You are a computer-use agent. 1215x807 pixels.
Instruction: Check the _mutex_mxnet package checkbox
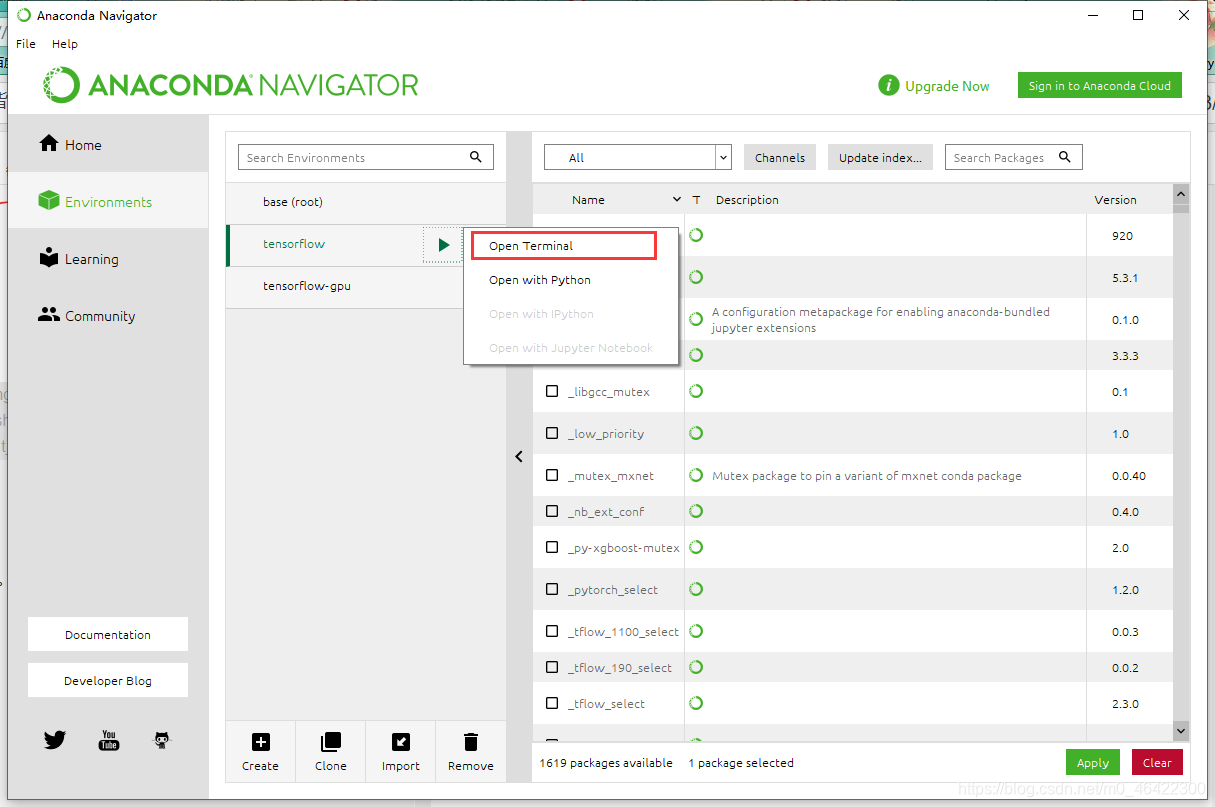[x=552, y=475]
